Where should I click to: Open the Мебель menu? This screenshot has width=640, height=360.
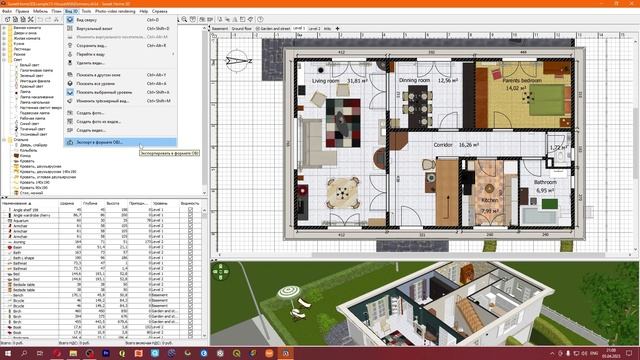pos(40,11)
